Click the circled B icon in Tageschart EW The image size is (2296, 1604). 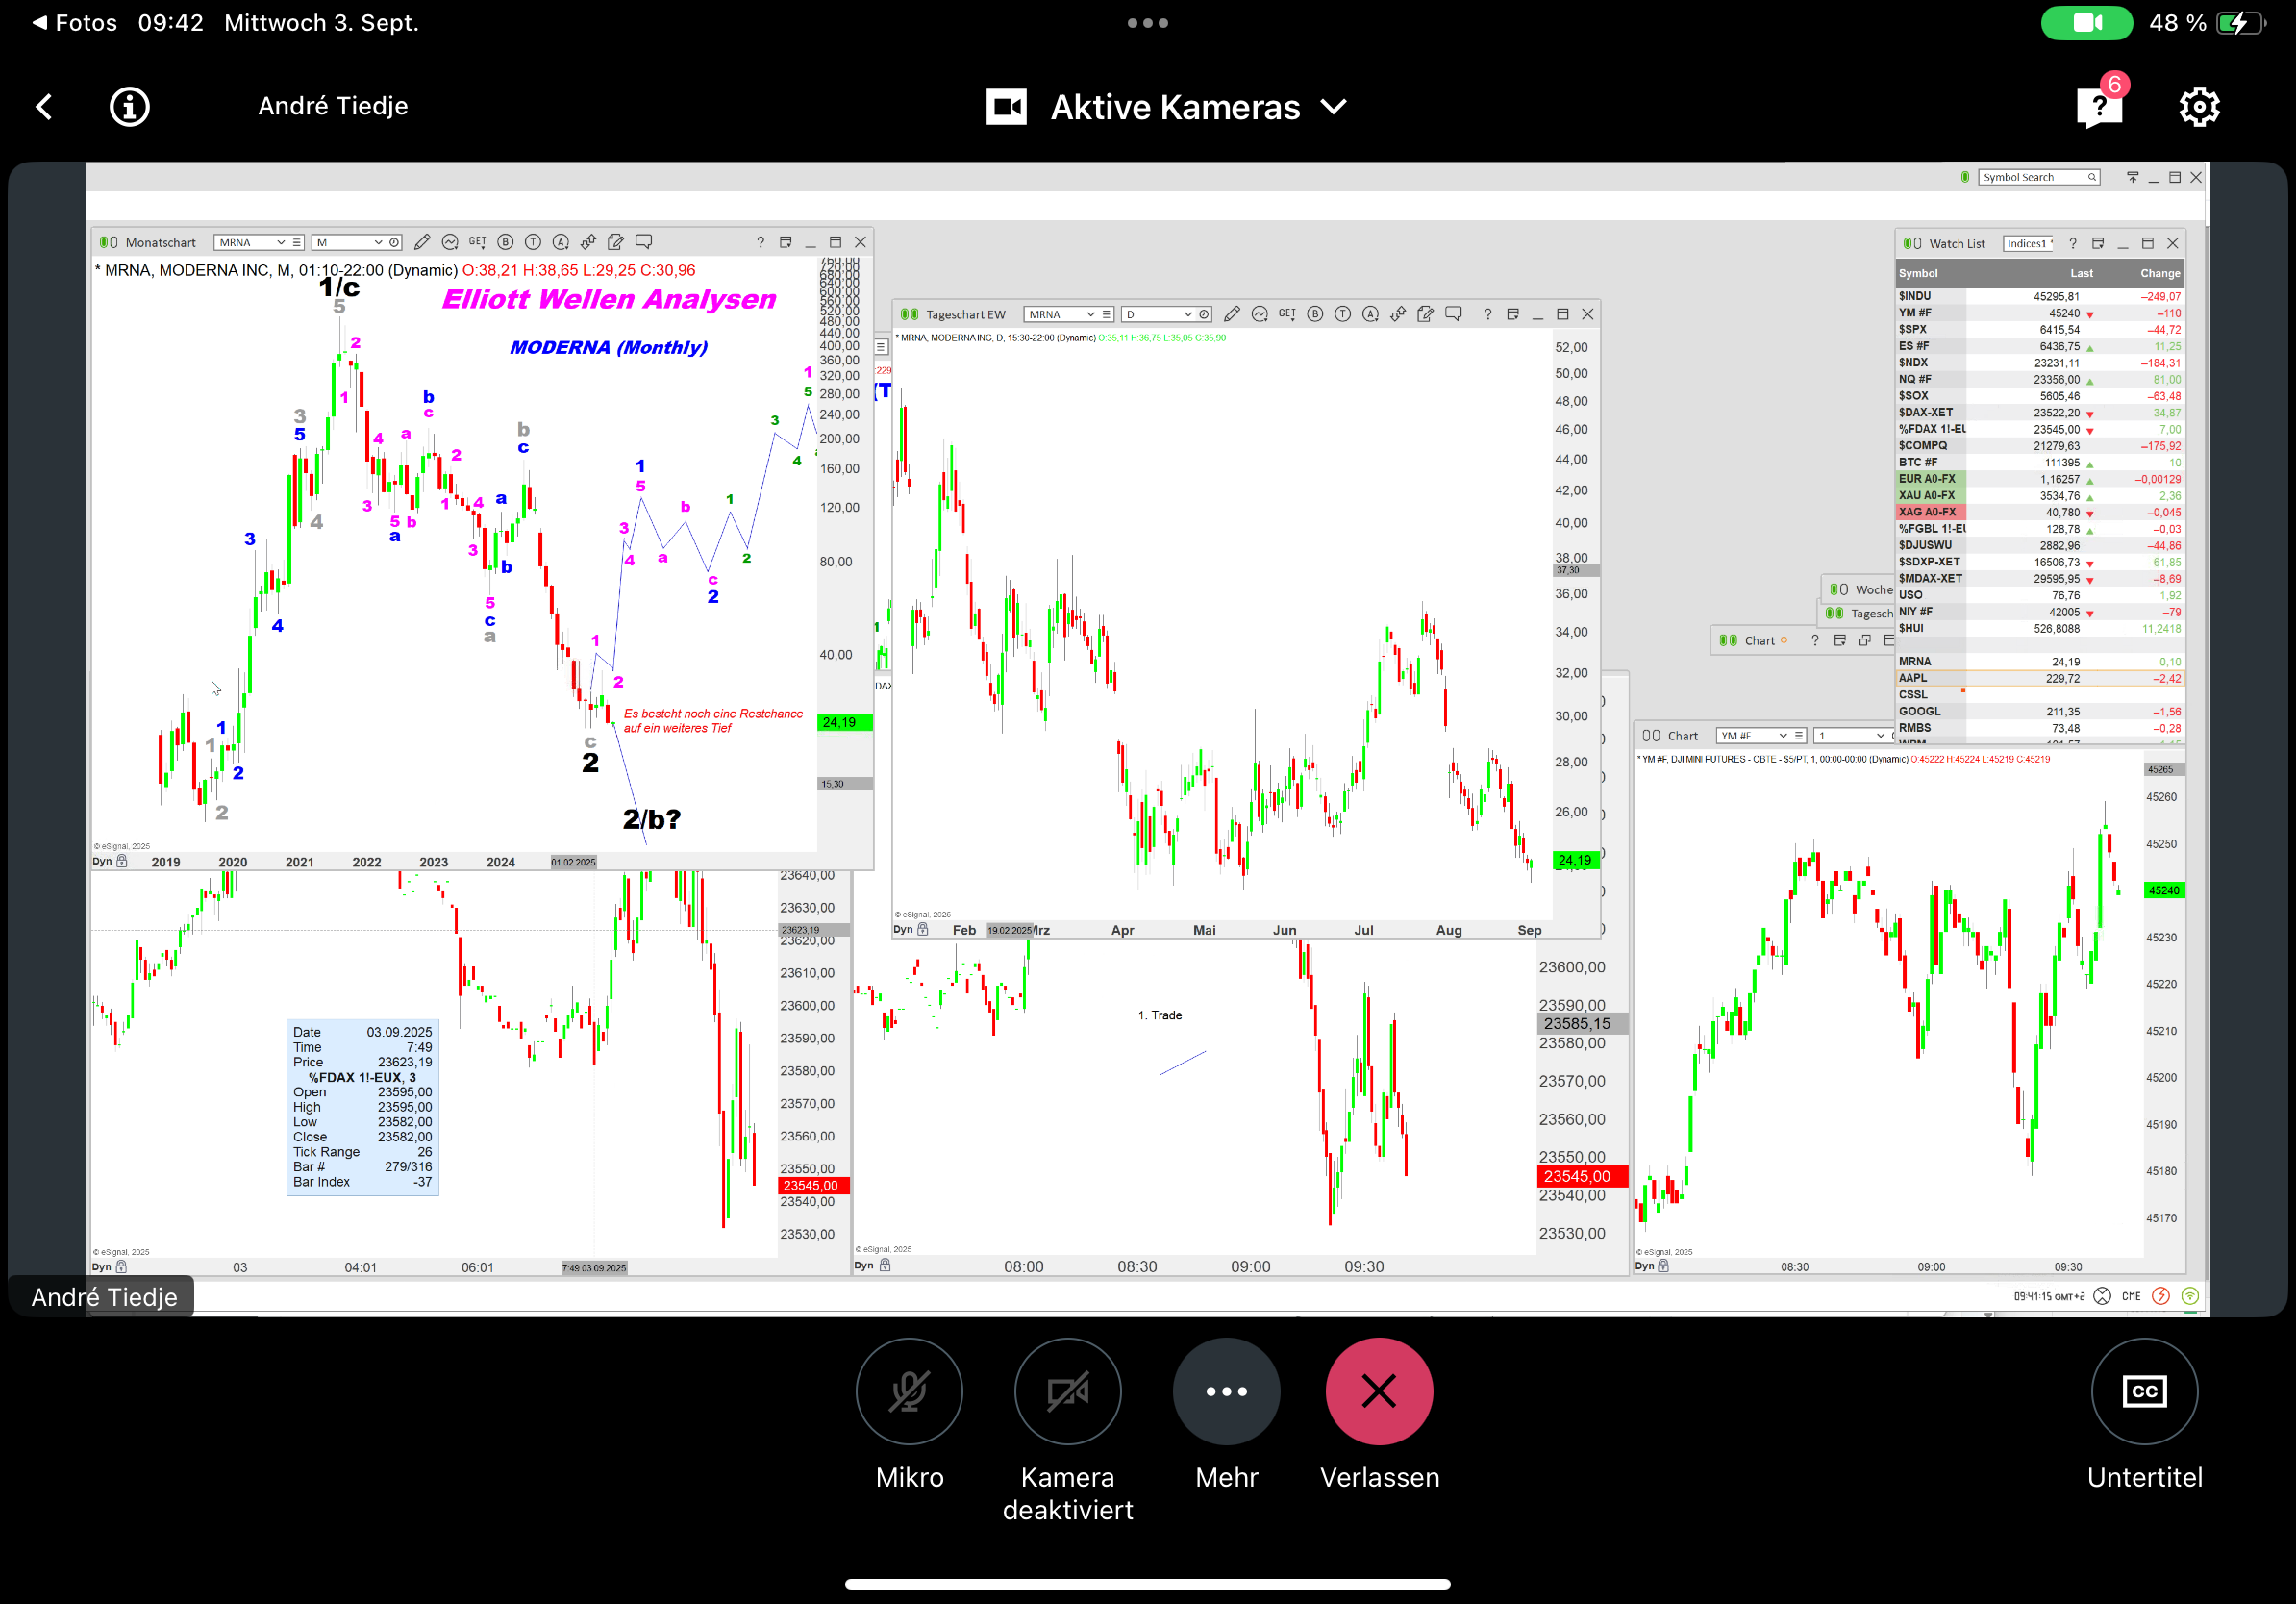pos(1315,314)
